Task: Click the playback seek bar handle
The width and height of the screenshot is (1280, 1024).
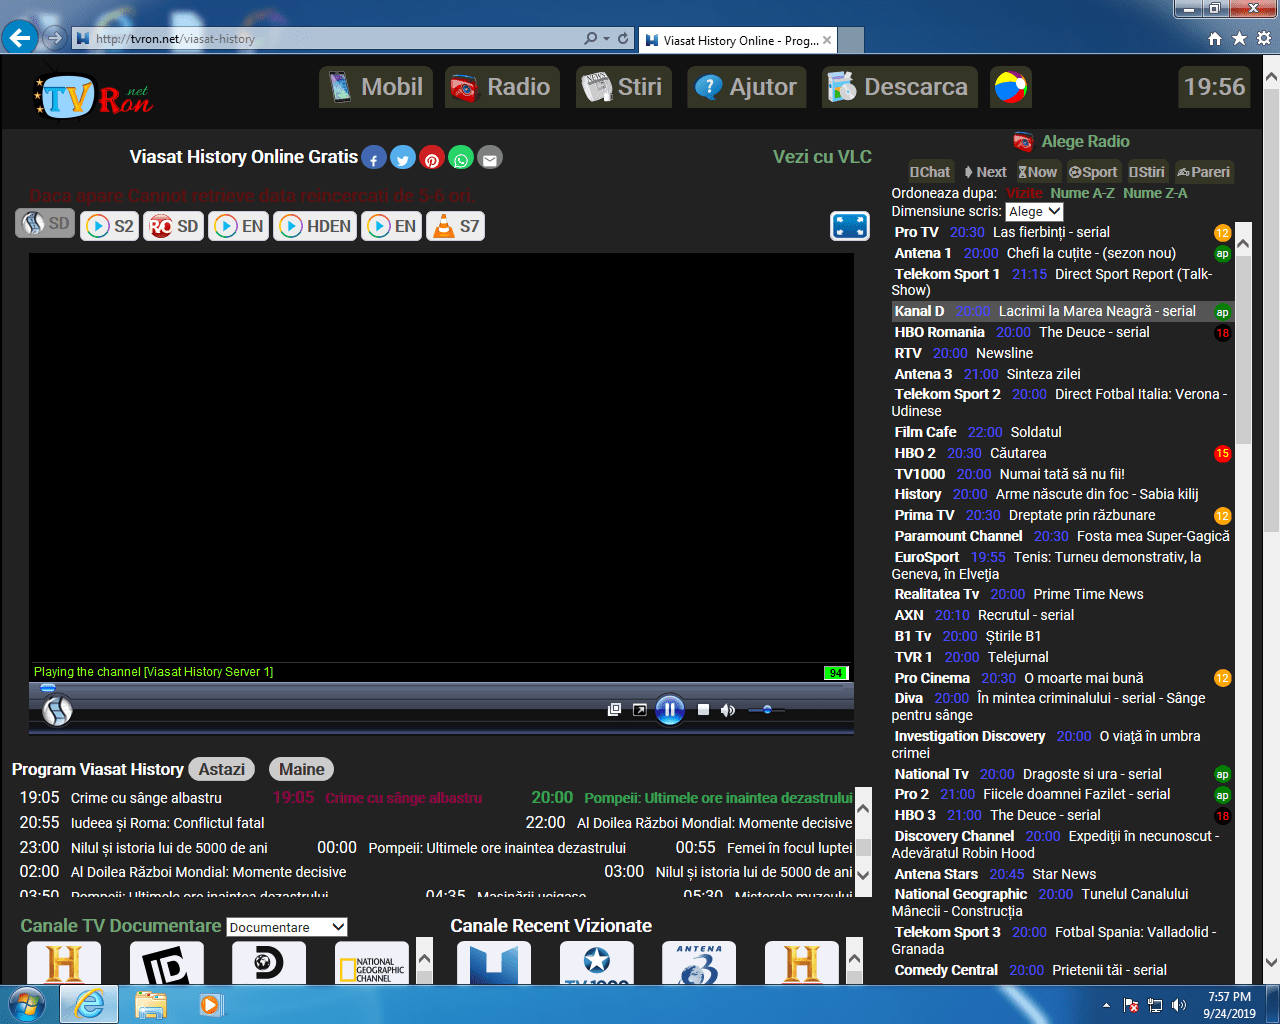Action: [x=47, y=688]
